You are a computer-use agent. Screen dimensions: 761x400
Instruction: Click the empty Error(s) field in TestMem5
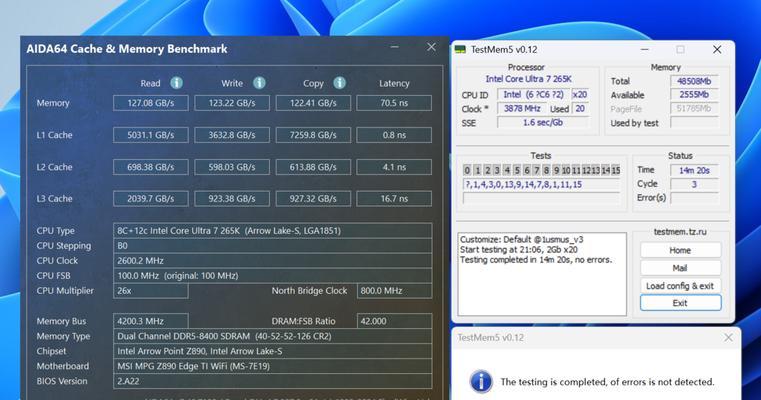pyautogui.click(x=694, y=198)
